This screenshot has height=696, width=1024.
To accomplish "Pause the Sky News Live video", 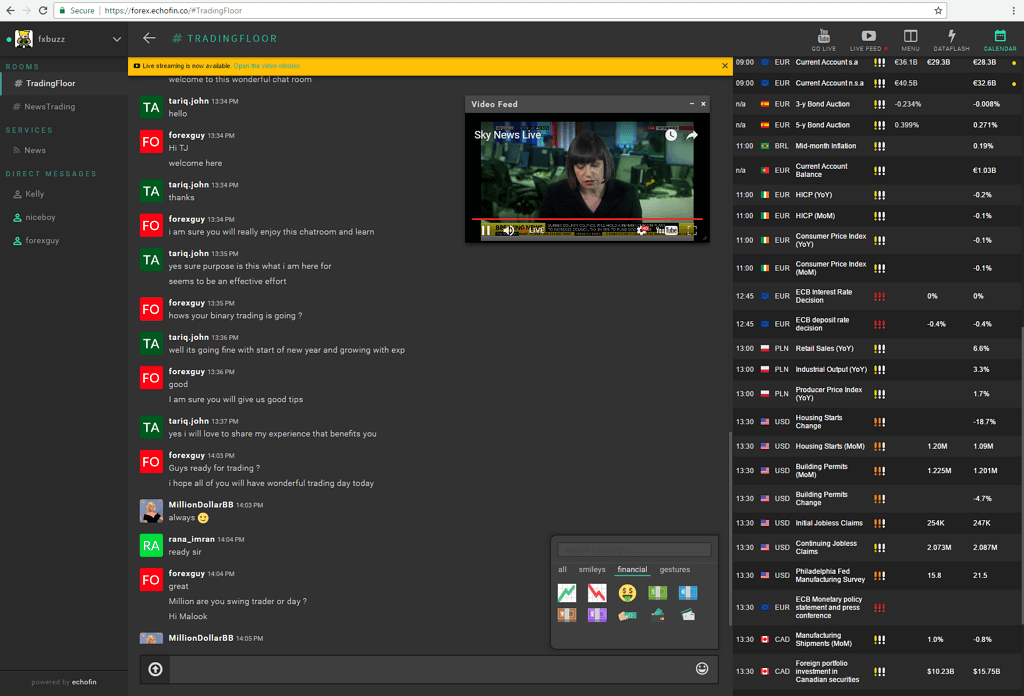I will tap(486, 230).
